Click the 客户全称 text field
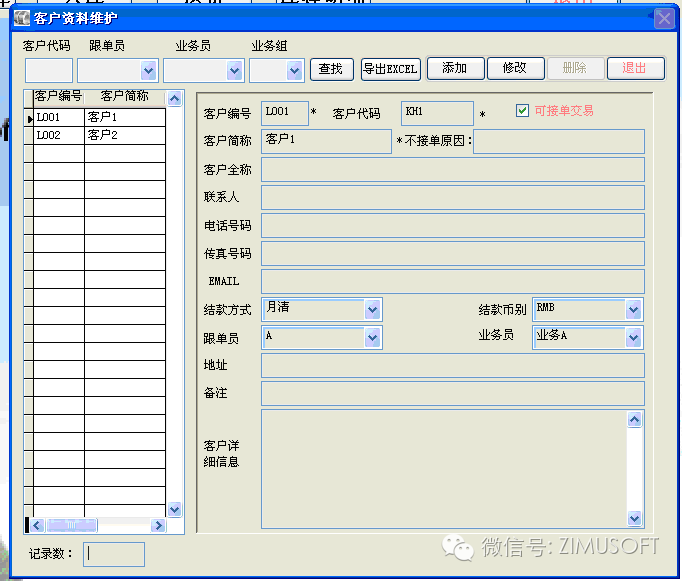 452,169
